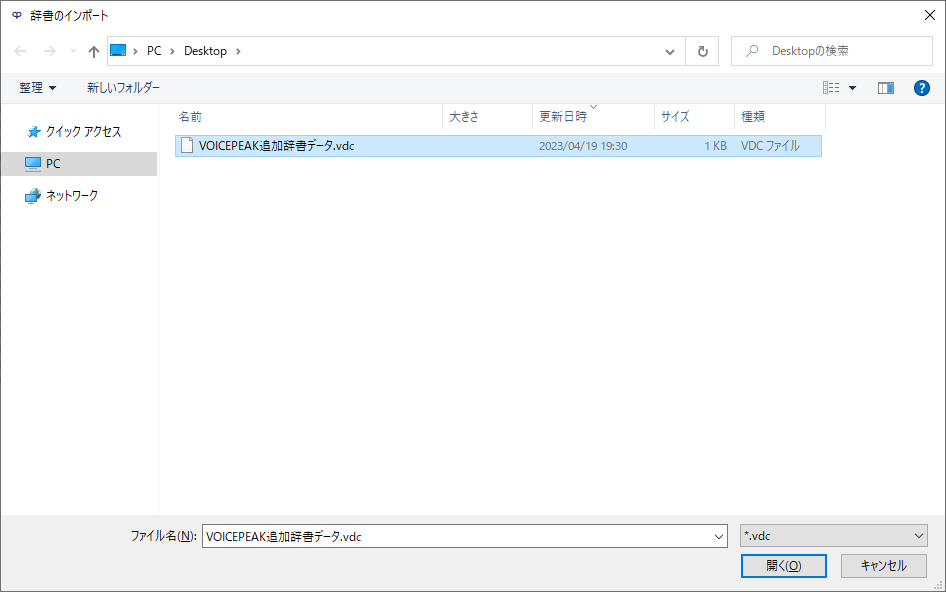
Task: Go forward with the right arrow
Action: click(49, 51)
